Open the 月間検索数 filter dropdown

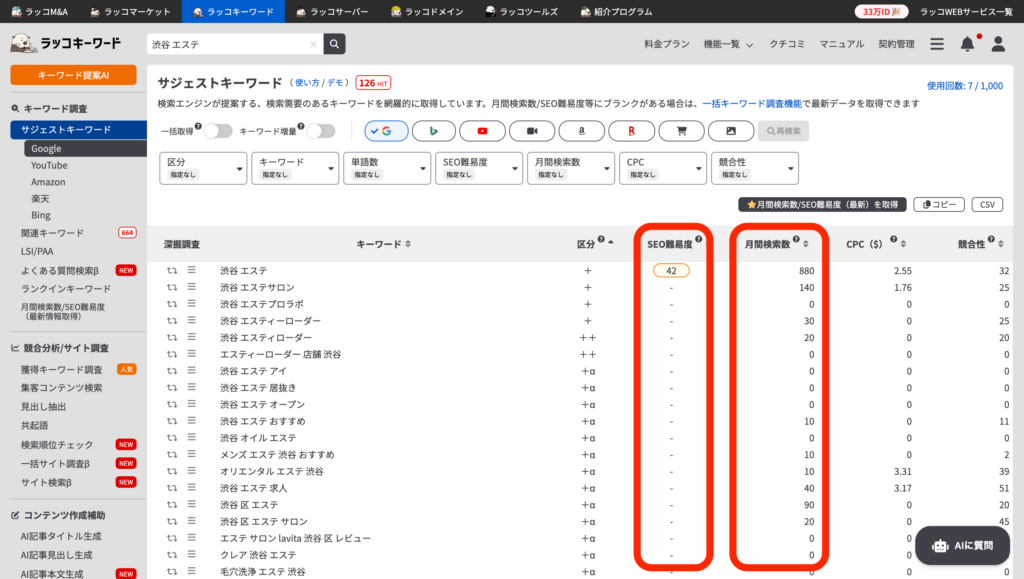[571, 168]
